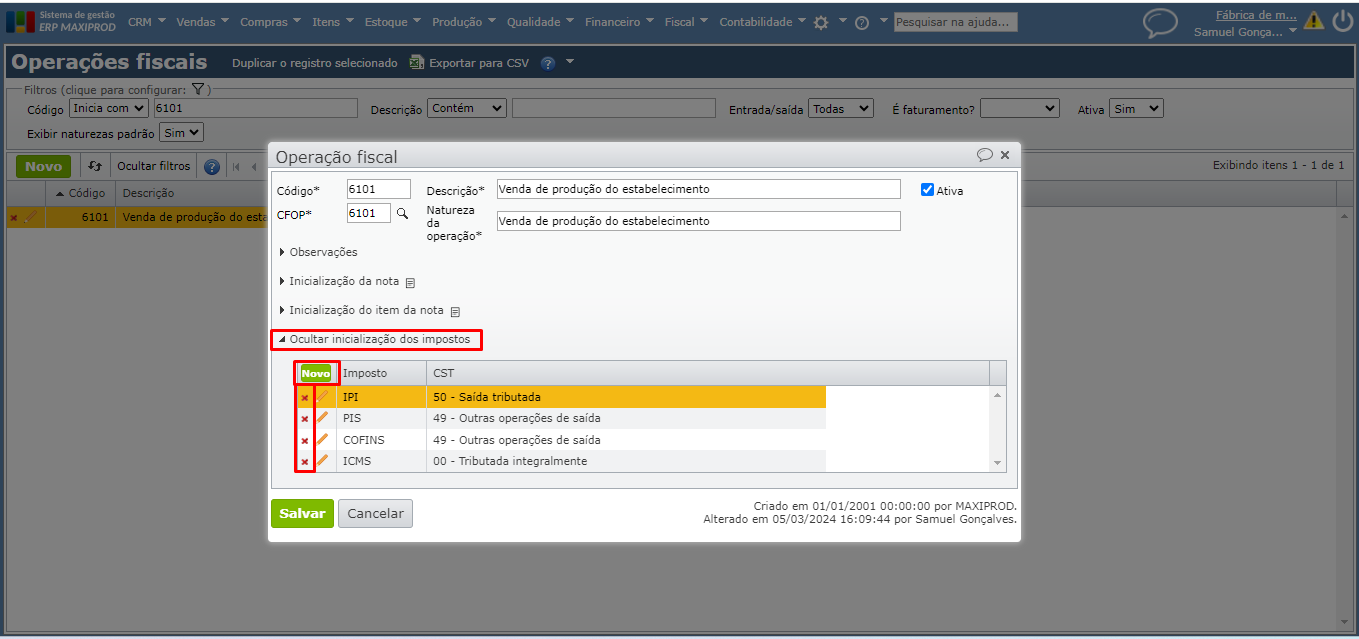Expand Inicialização da nota section

[x=339, y=281]
